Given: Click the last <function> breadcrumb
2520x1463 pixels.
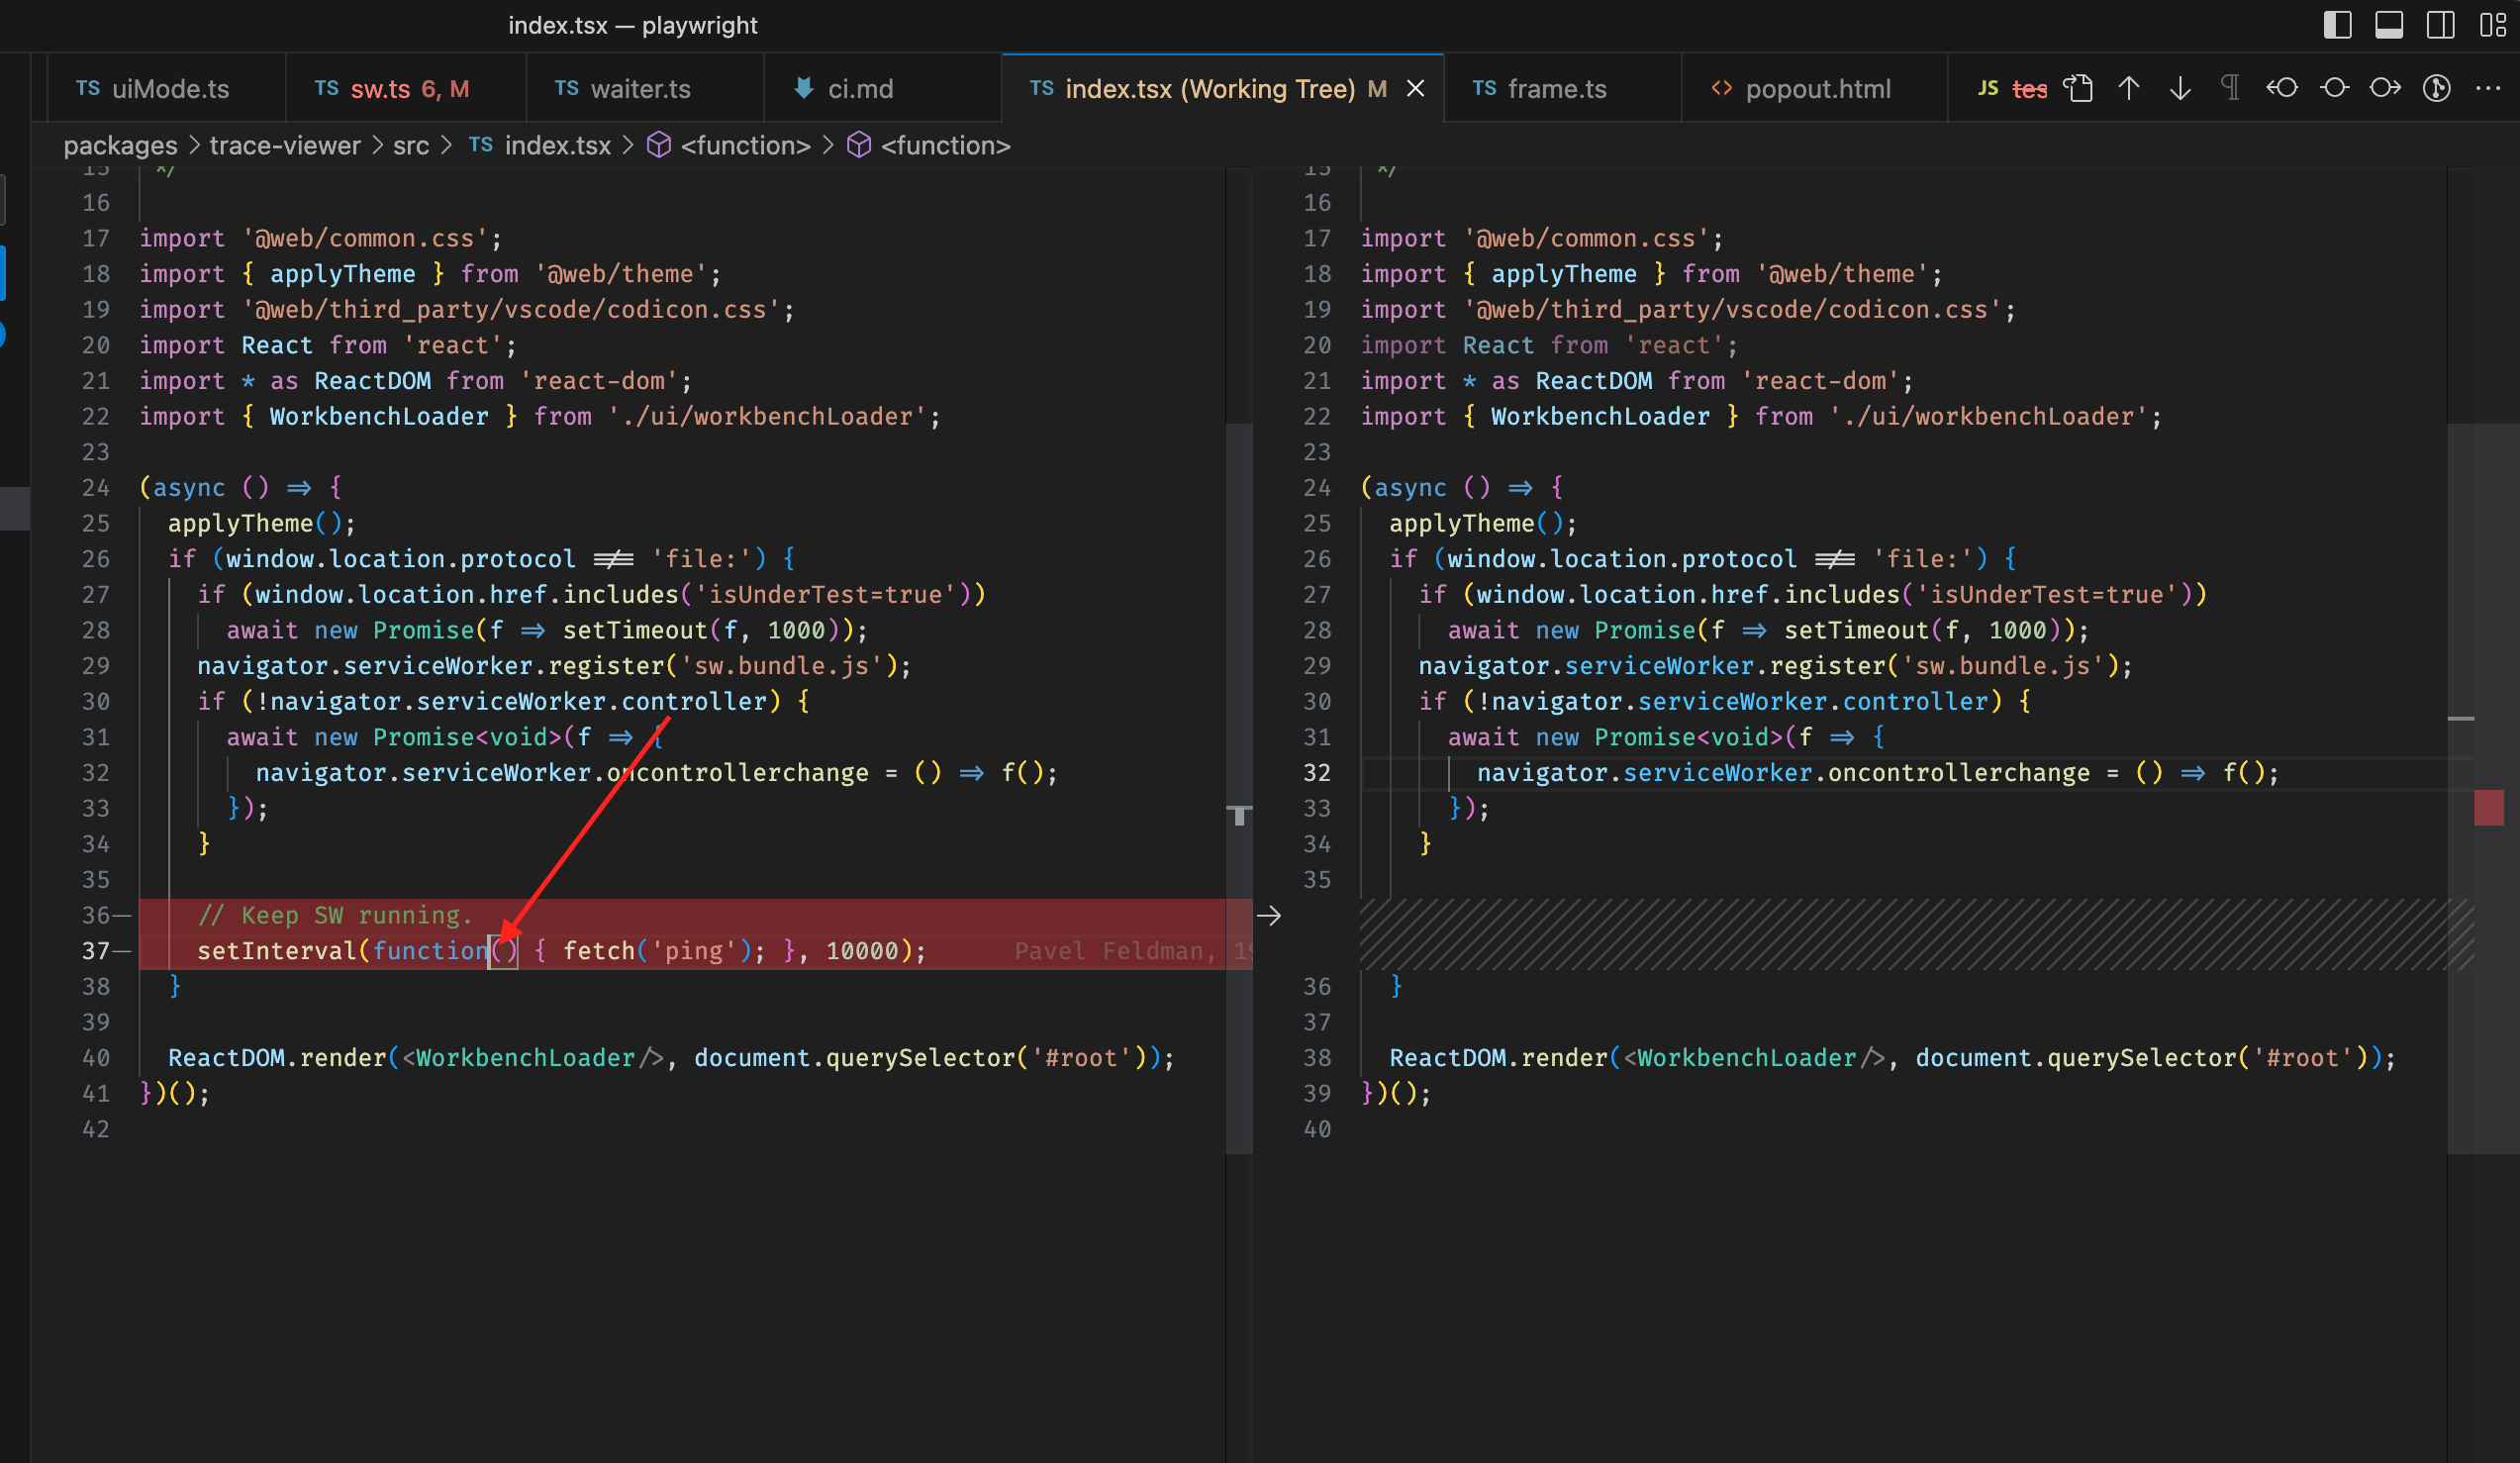Looking at the screenshot, I should pos(946,146).
